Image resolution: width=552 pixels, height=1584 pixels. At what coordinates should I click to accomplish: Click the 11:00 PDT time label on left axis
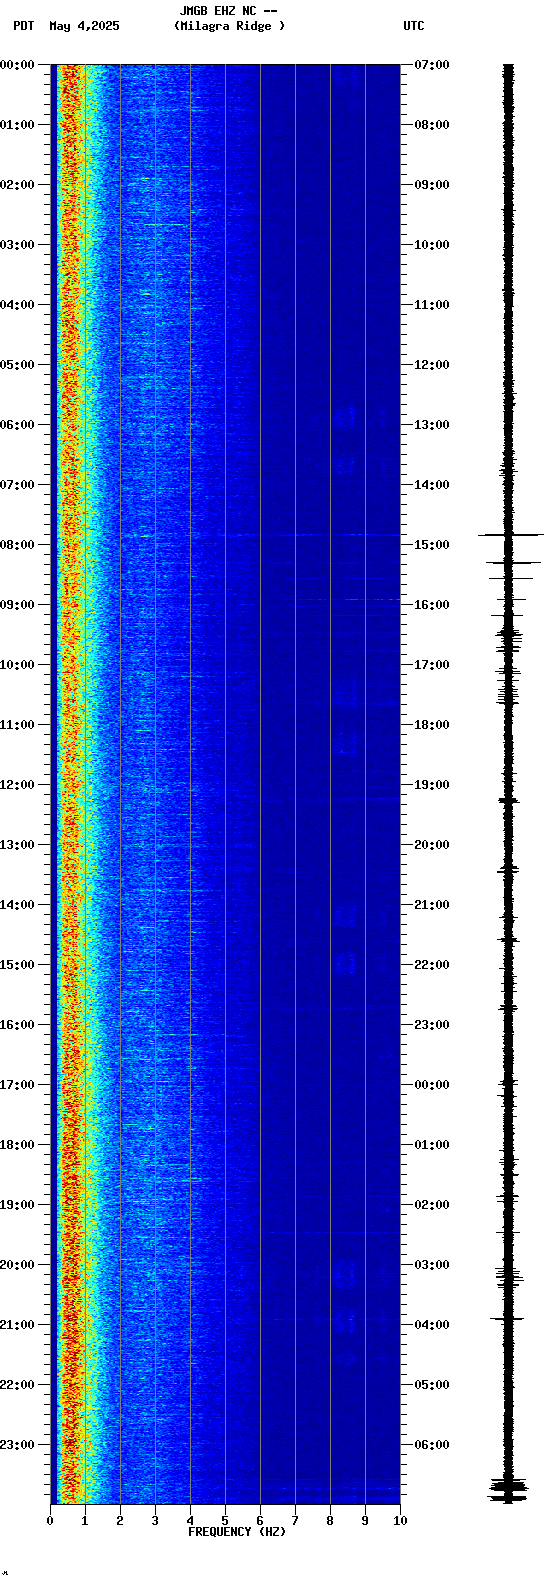click(17, 725)
